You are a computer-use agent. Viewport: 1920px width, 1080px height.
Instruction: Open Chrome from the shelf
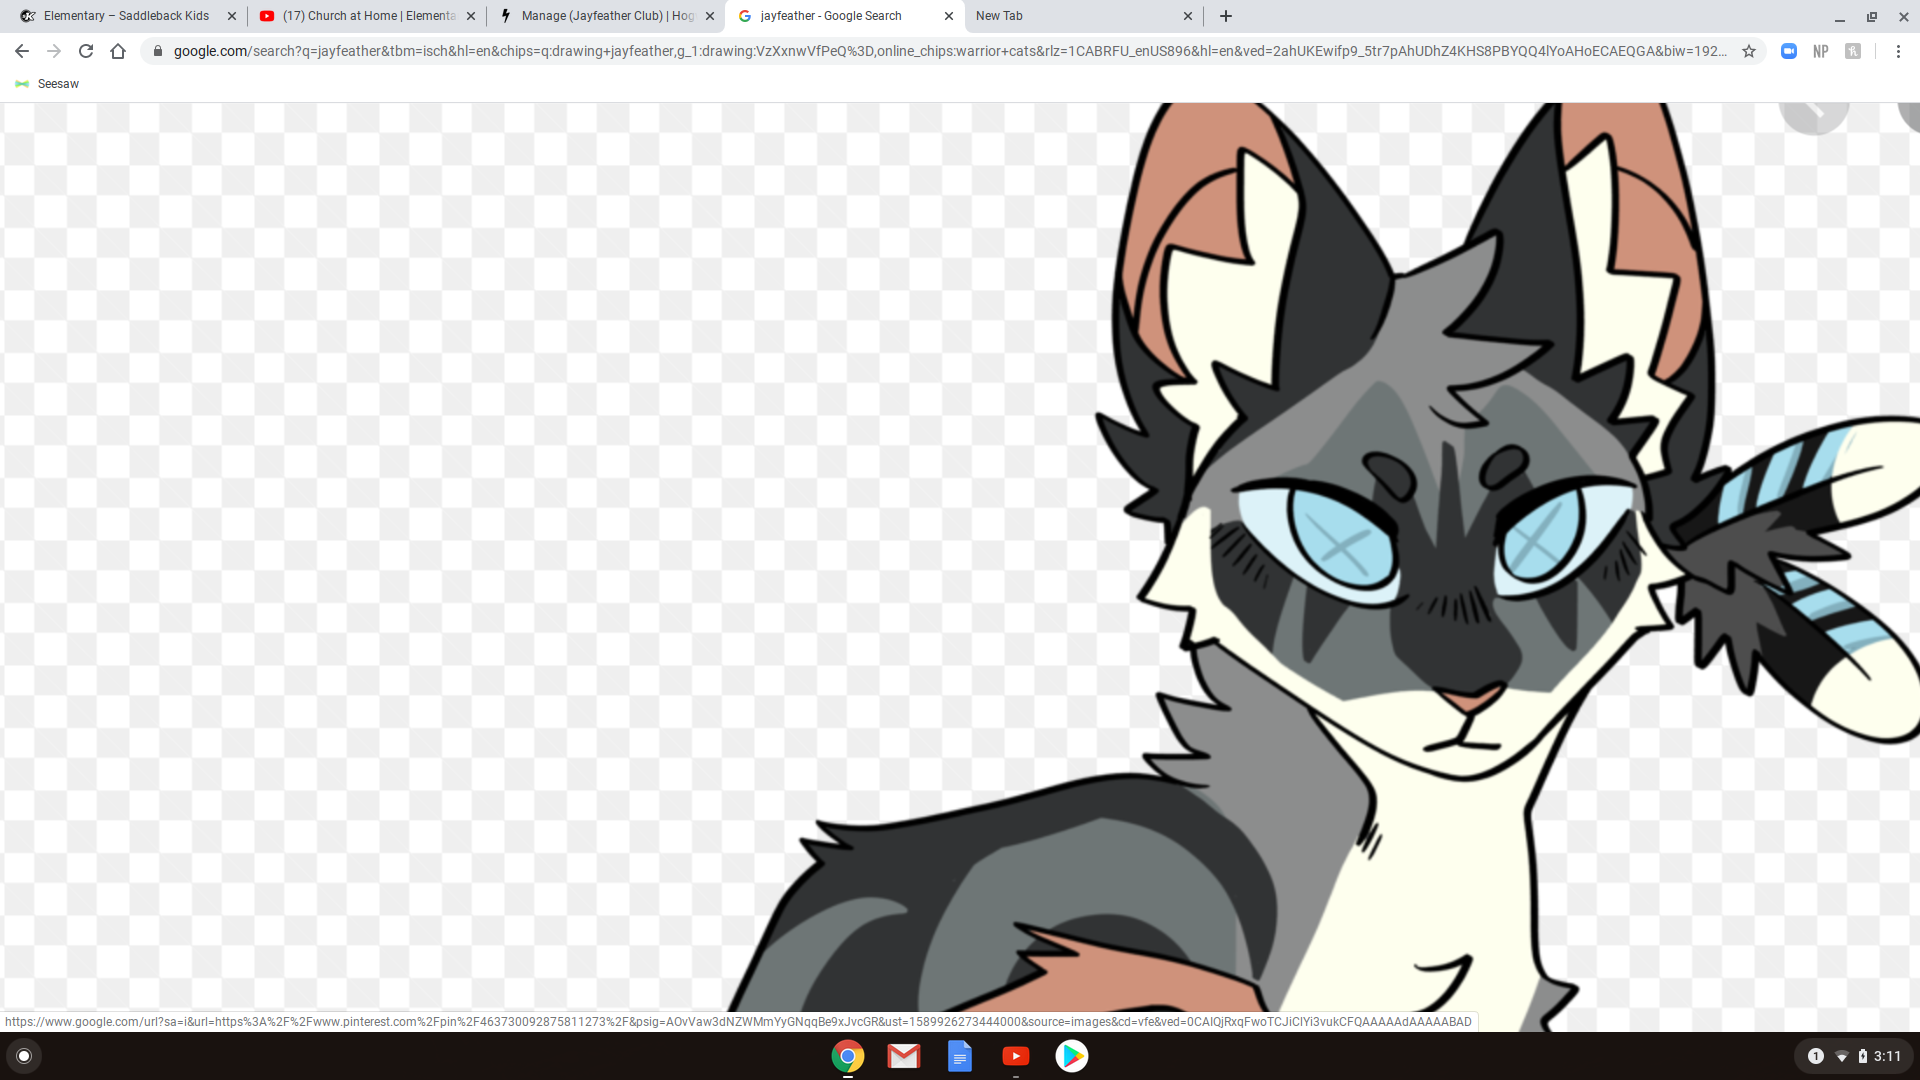pos(848,1056)
